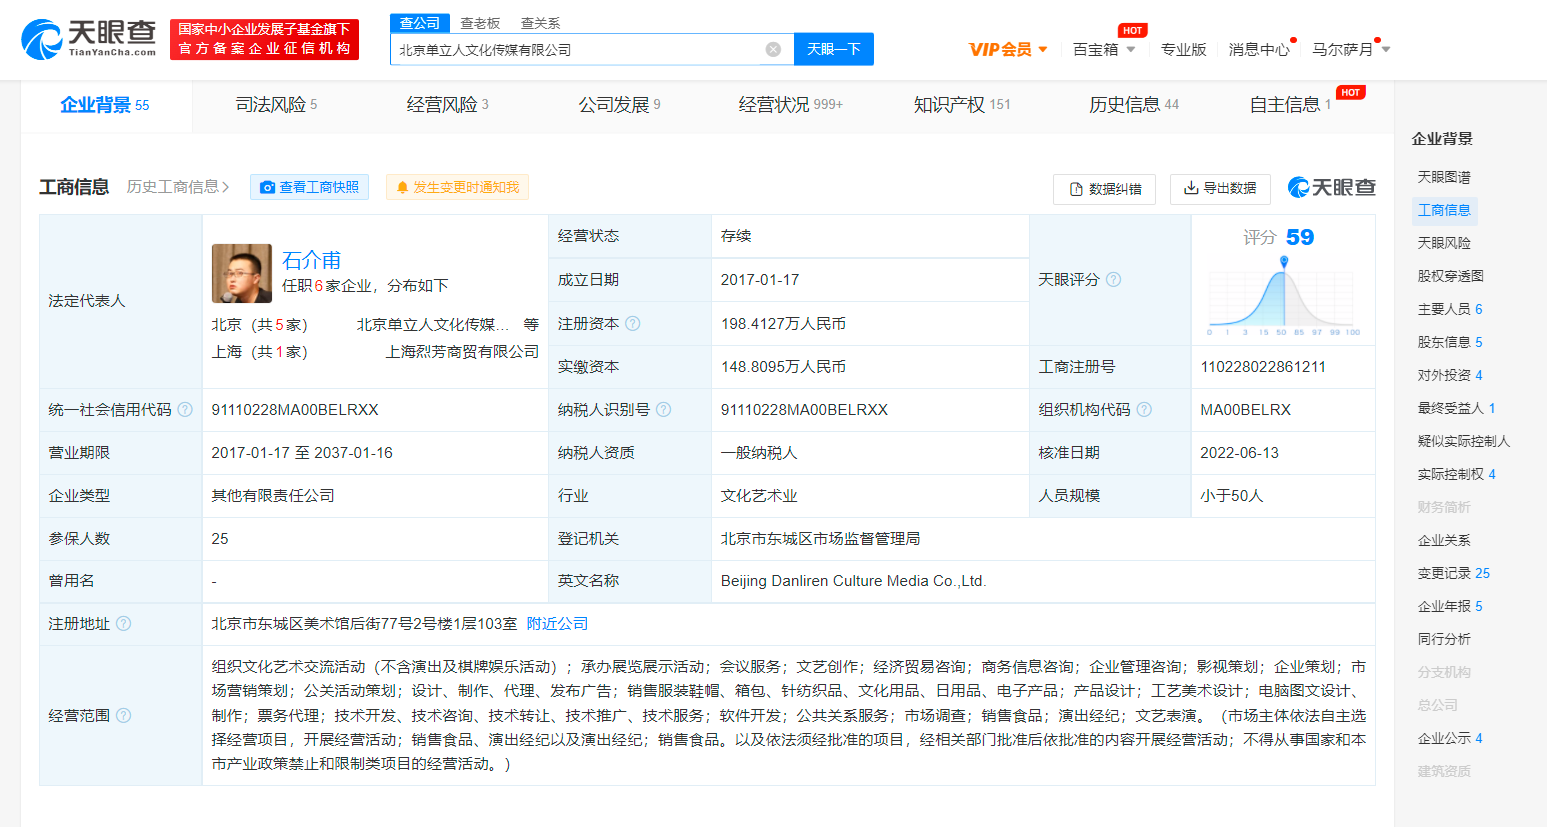Open the 经营状况 tab
Viewport: 1547px width, 827px height.
pyautogui.click(x=790, y=105)
